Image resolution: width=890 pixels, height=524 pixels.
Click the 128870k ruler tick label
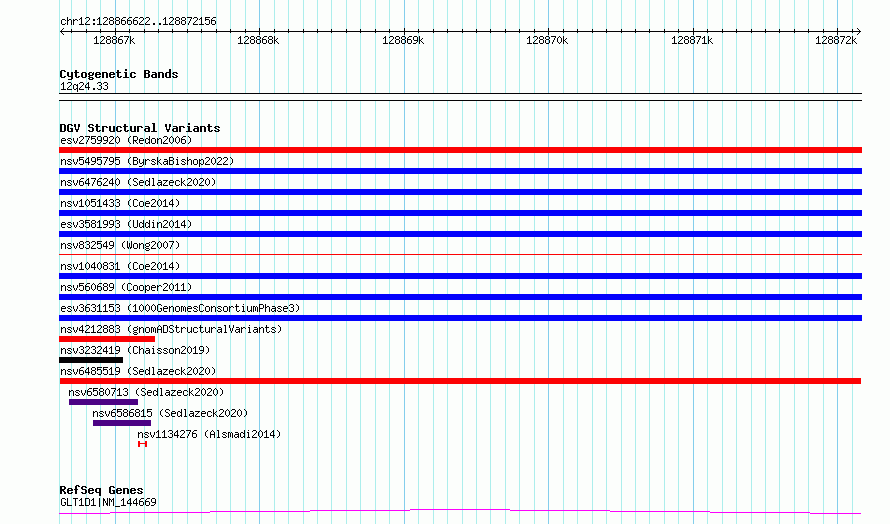[x=547, y=40]
